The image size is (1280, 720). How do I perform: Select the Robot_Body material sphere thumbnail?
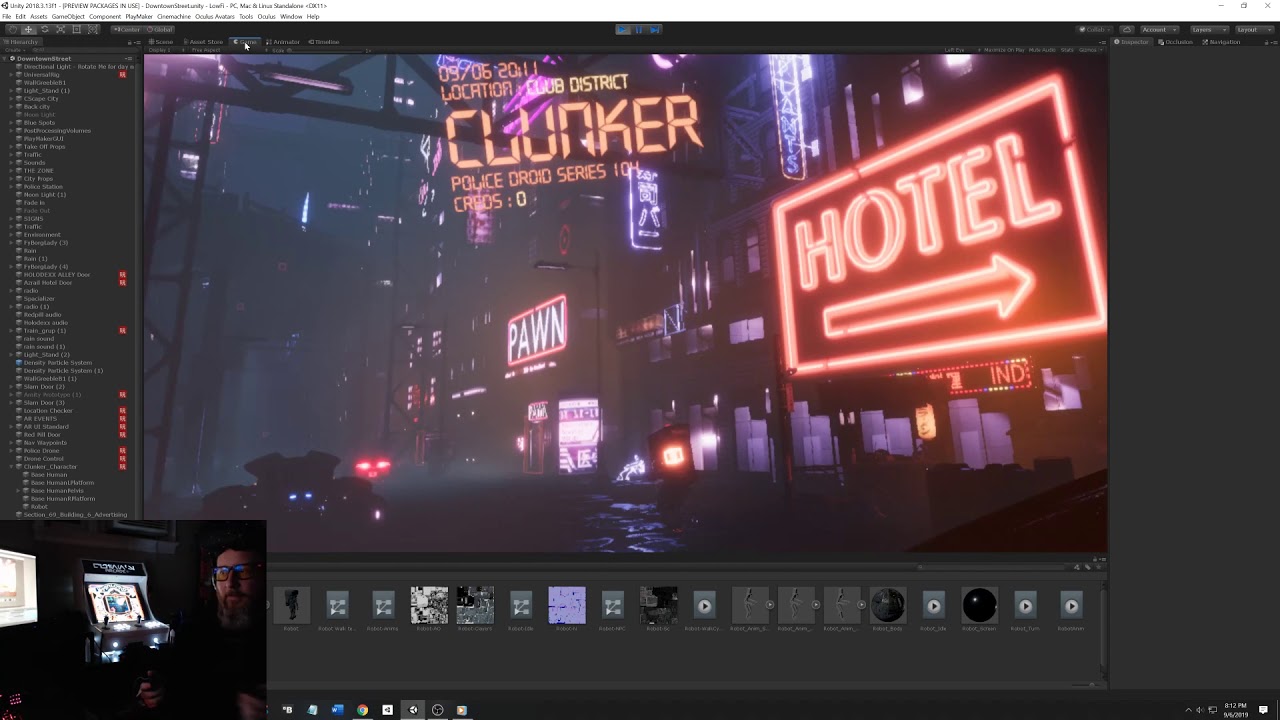point(888,605)
